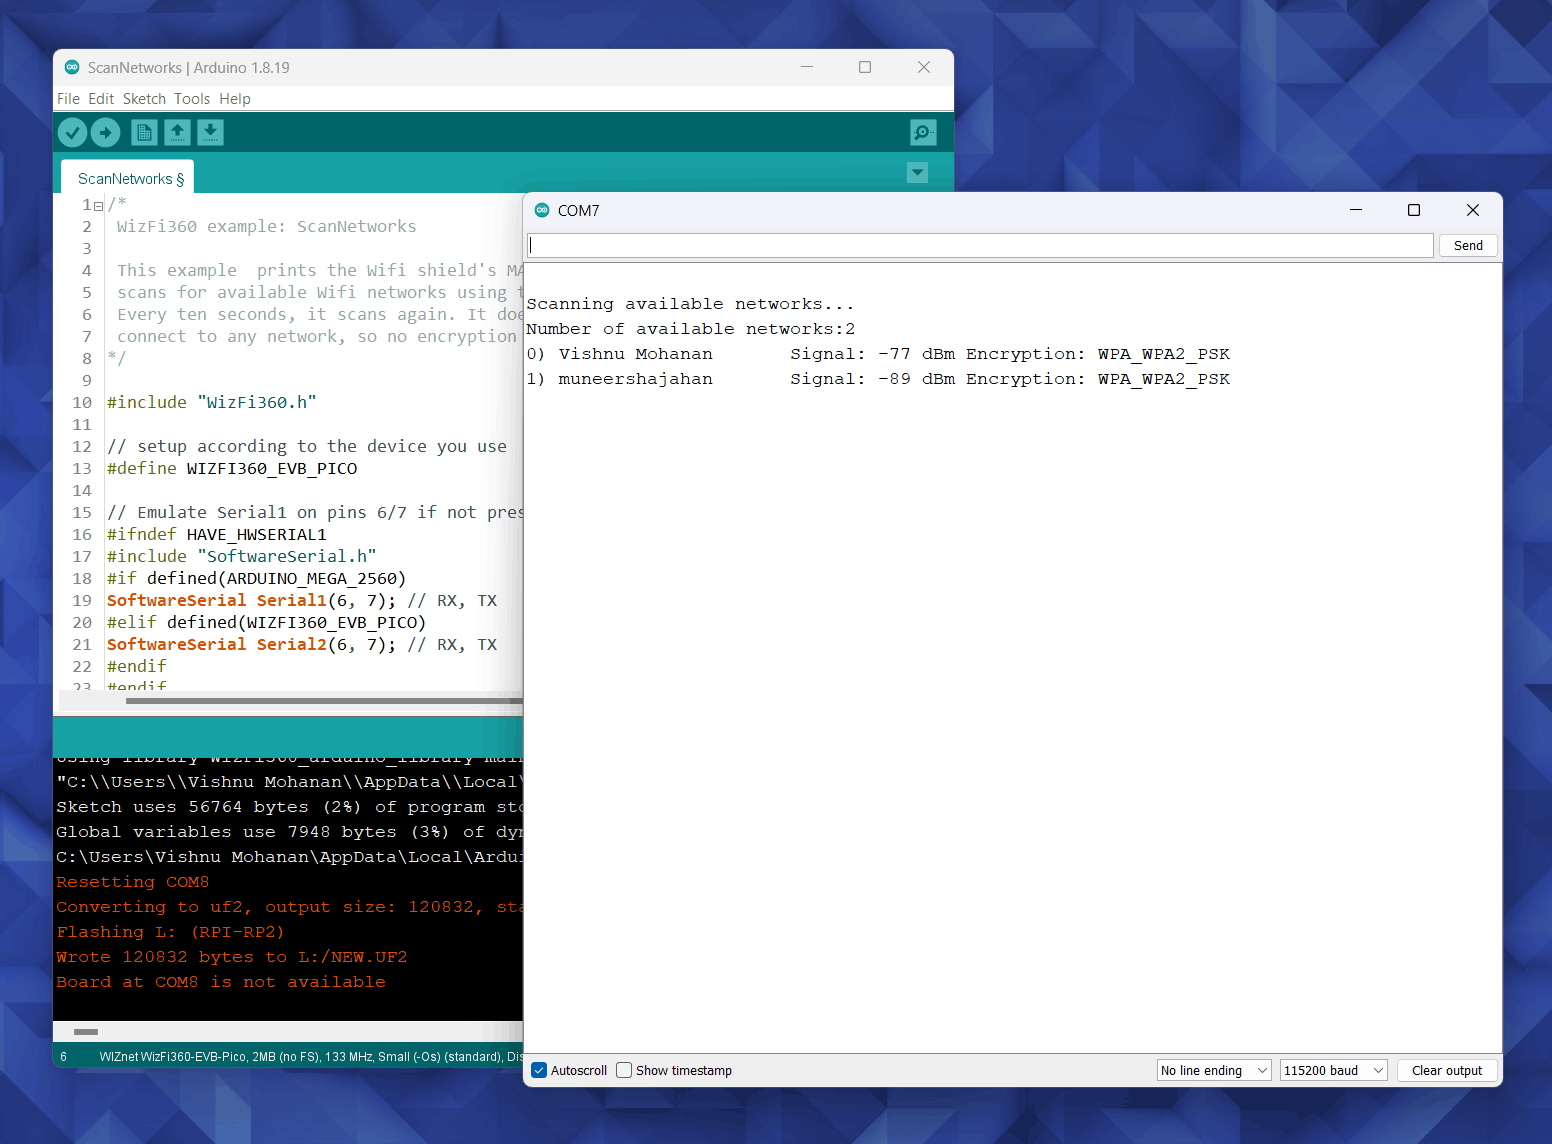The height and width of the screenshot is (1144, 1552).
Task: Open the Tools menu
Action: 192,99
